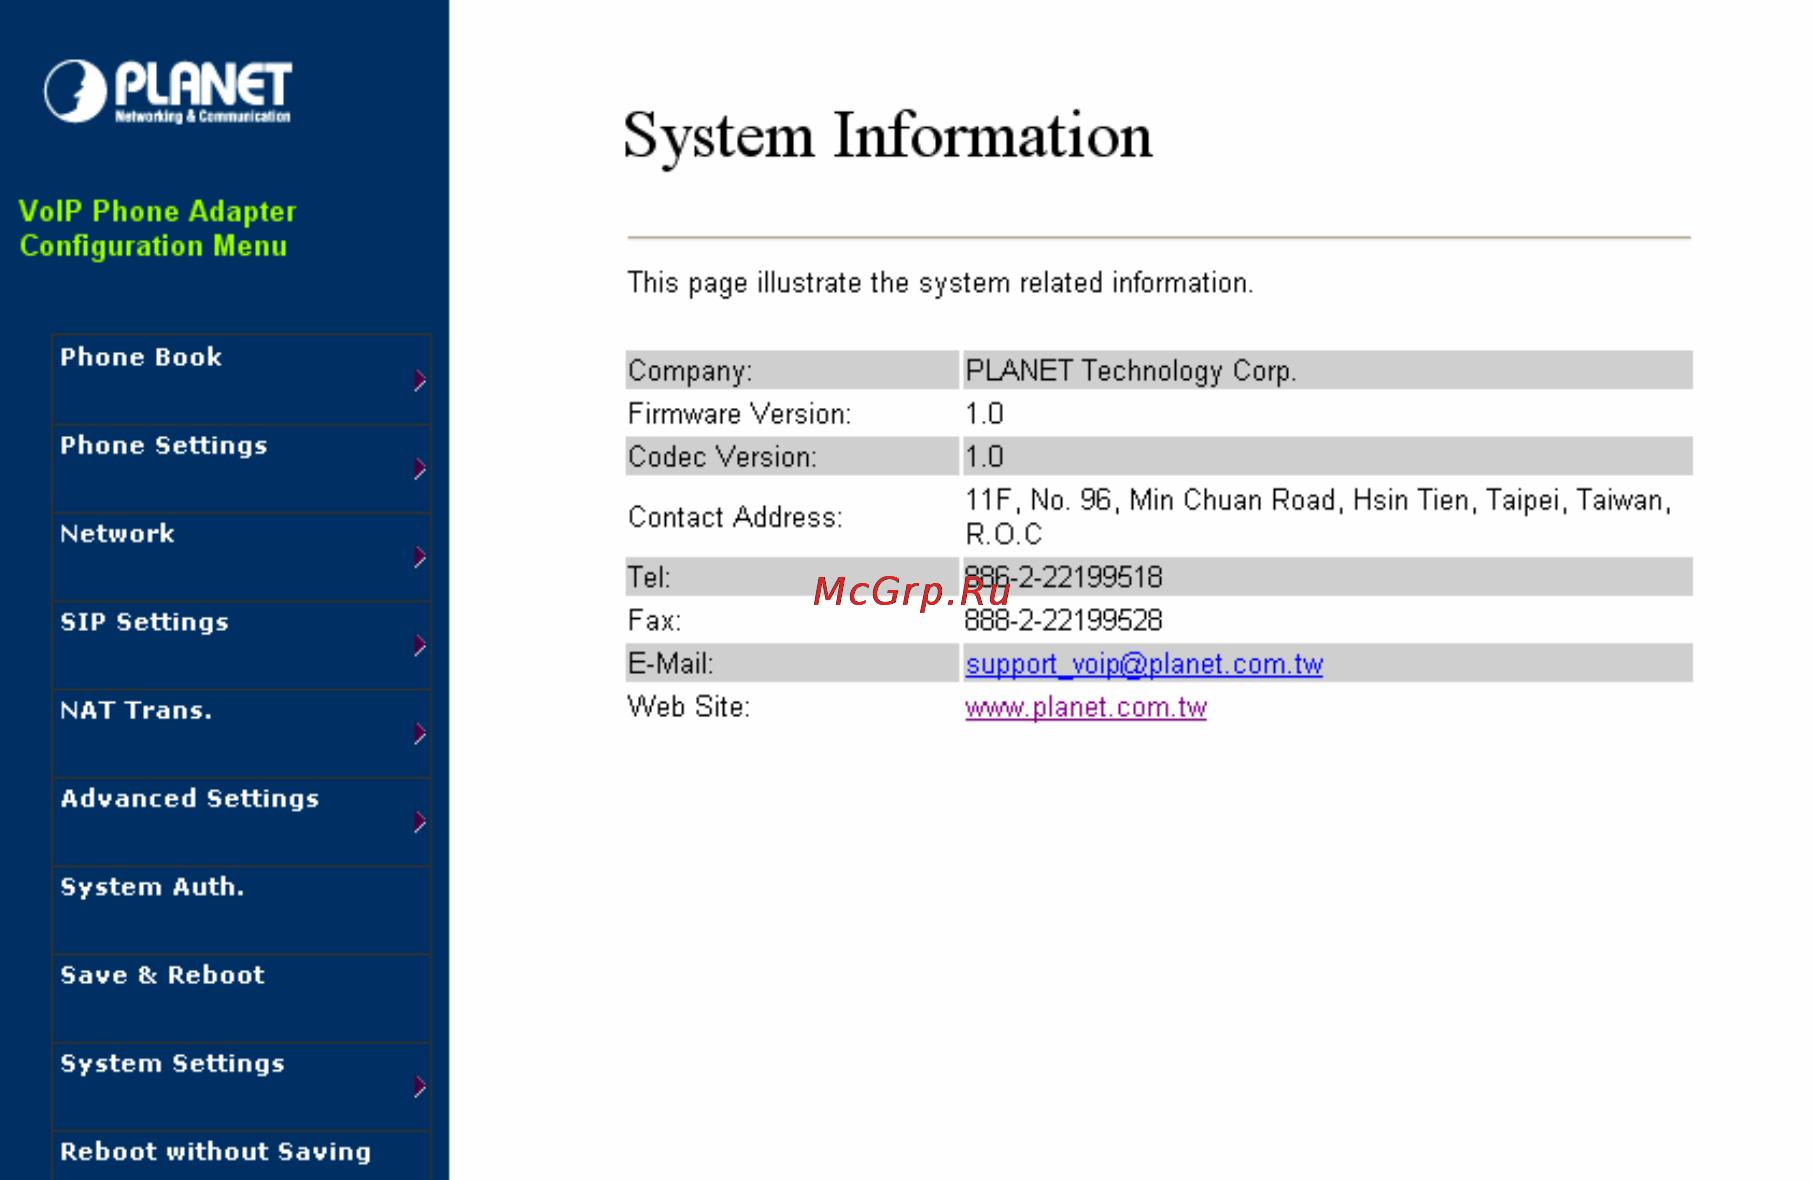Click the Web Site: label
This screenshot has width=1812, height=1180.
688,707
